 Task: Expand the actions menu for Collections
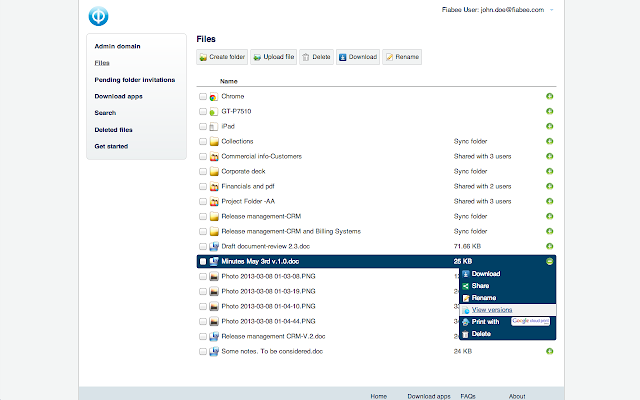click(549, 141)
